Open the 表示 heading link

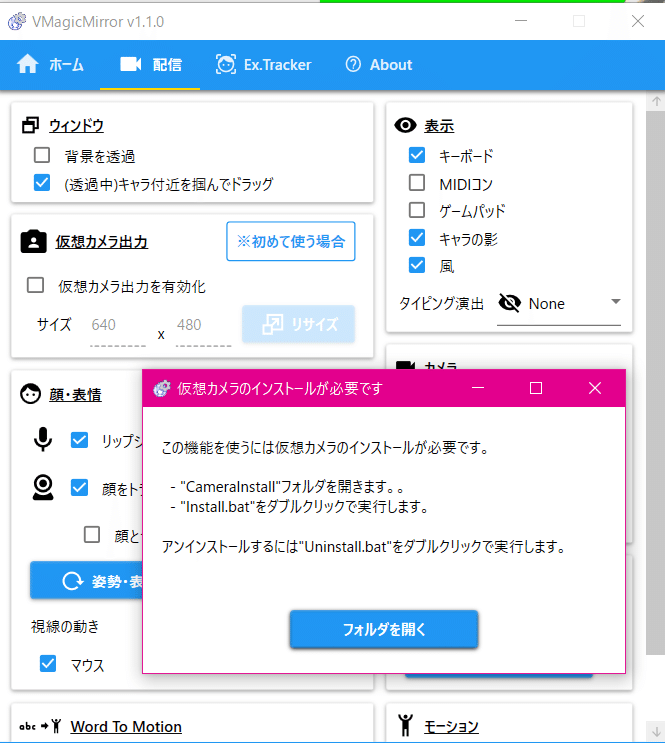439,126
